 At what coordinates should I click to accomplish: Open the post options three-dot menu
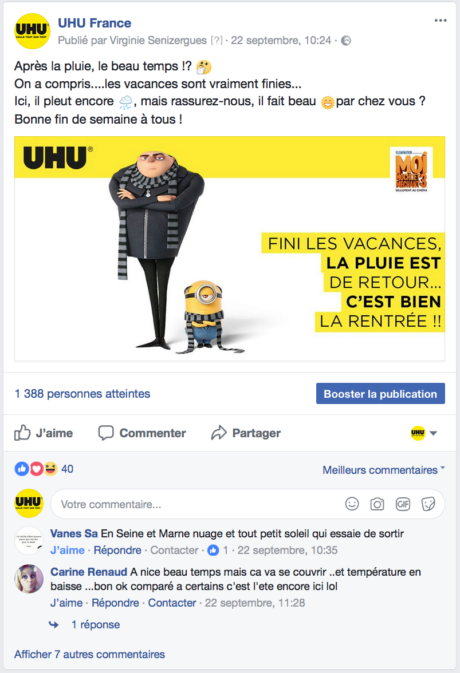click(x=440, y=21)
